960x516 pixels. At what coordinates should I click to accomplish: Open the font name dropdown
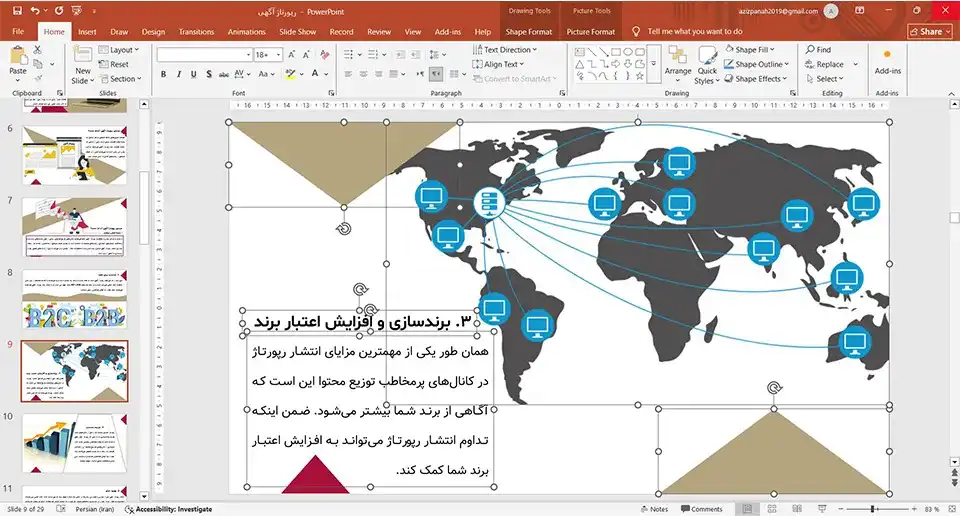(x=248, y=55)
